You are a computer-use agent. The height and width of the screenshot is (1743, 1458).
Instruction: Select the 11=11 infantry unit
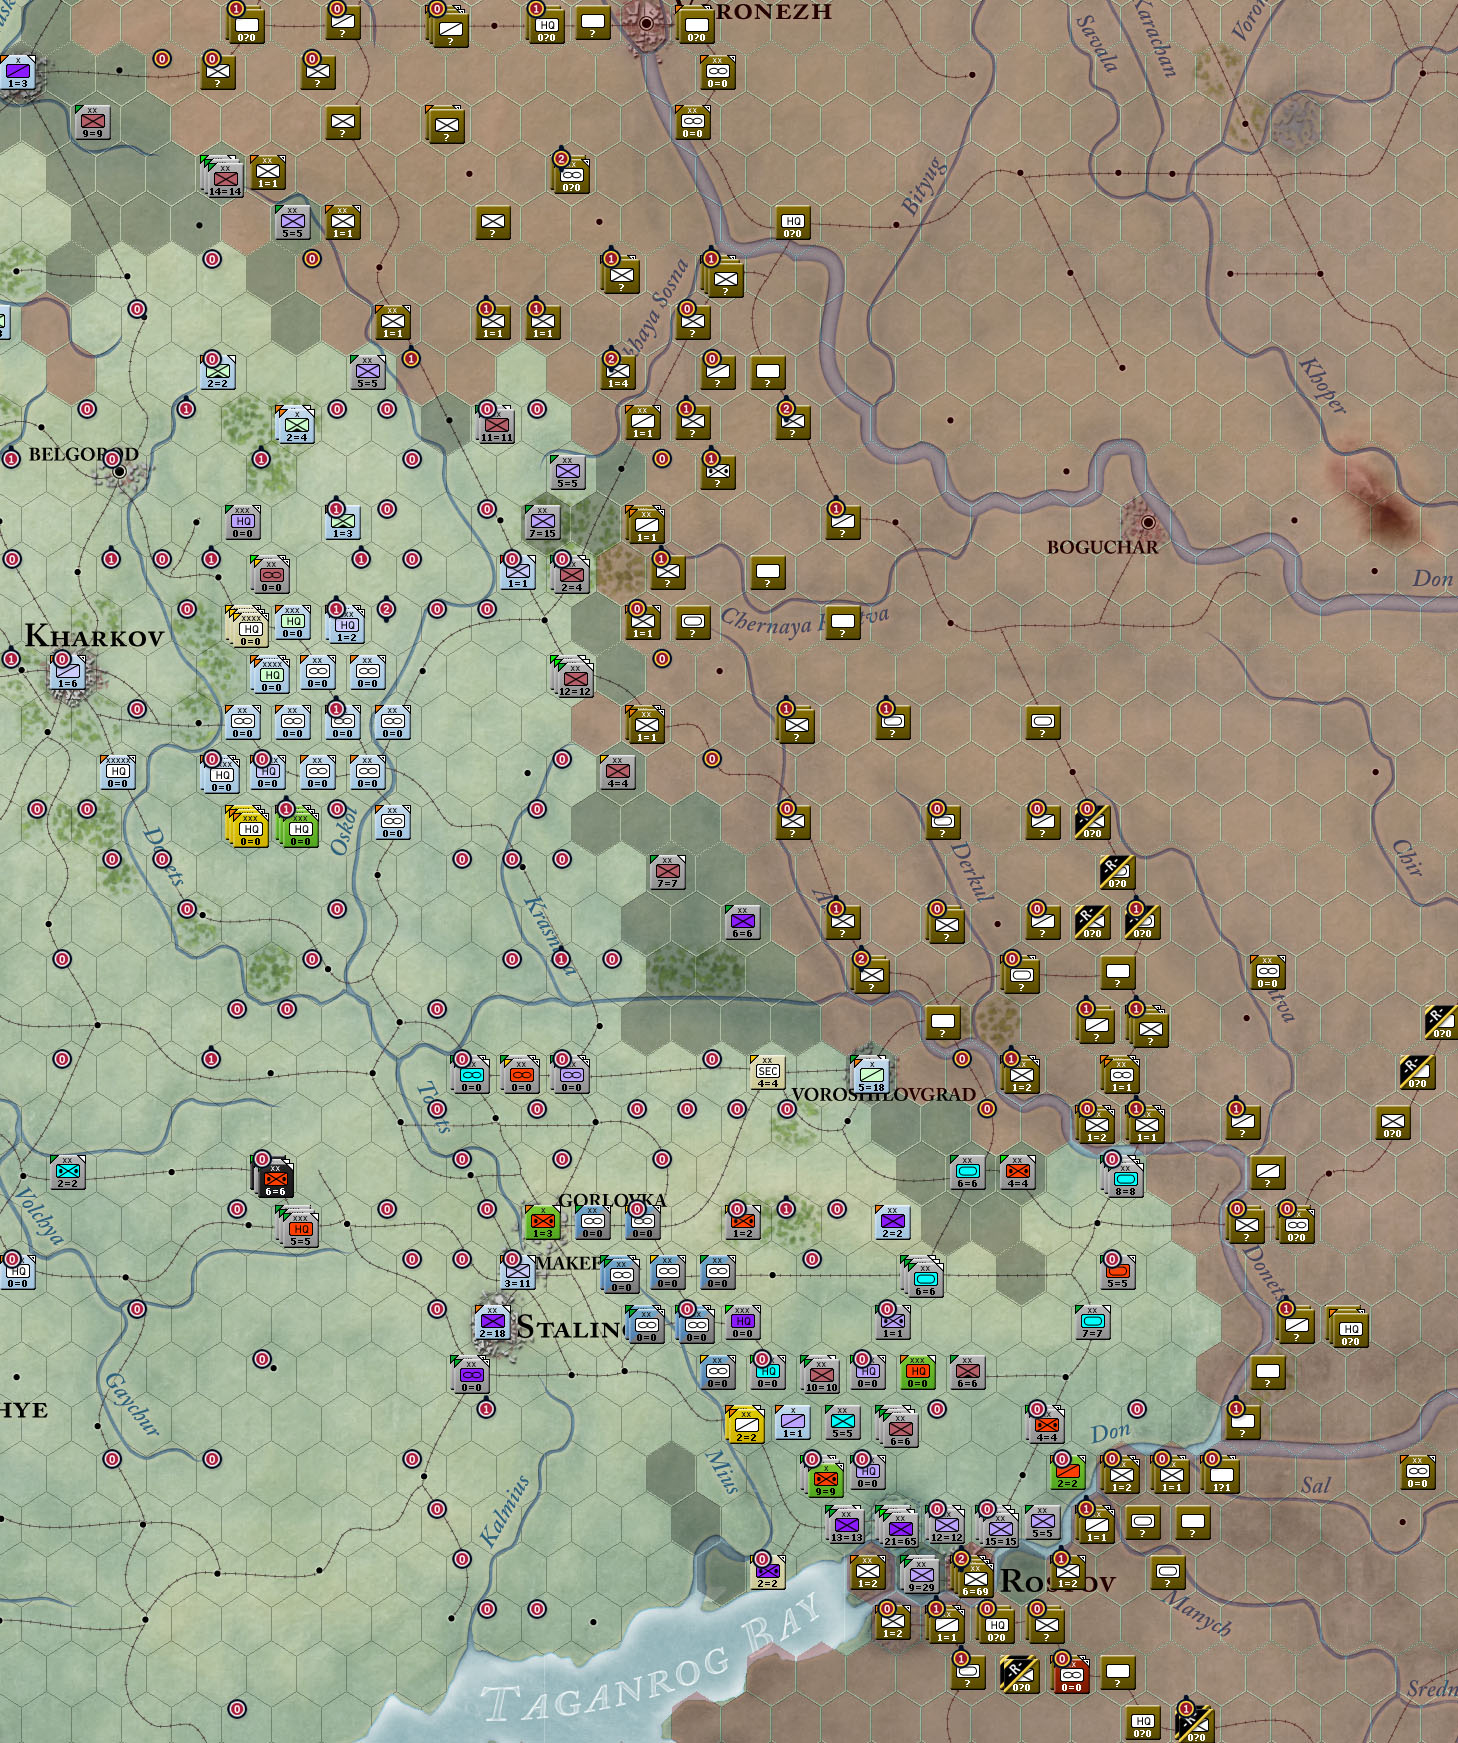click(496, 424)
